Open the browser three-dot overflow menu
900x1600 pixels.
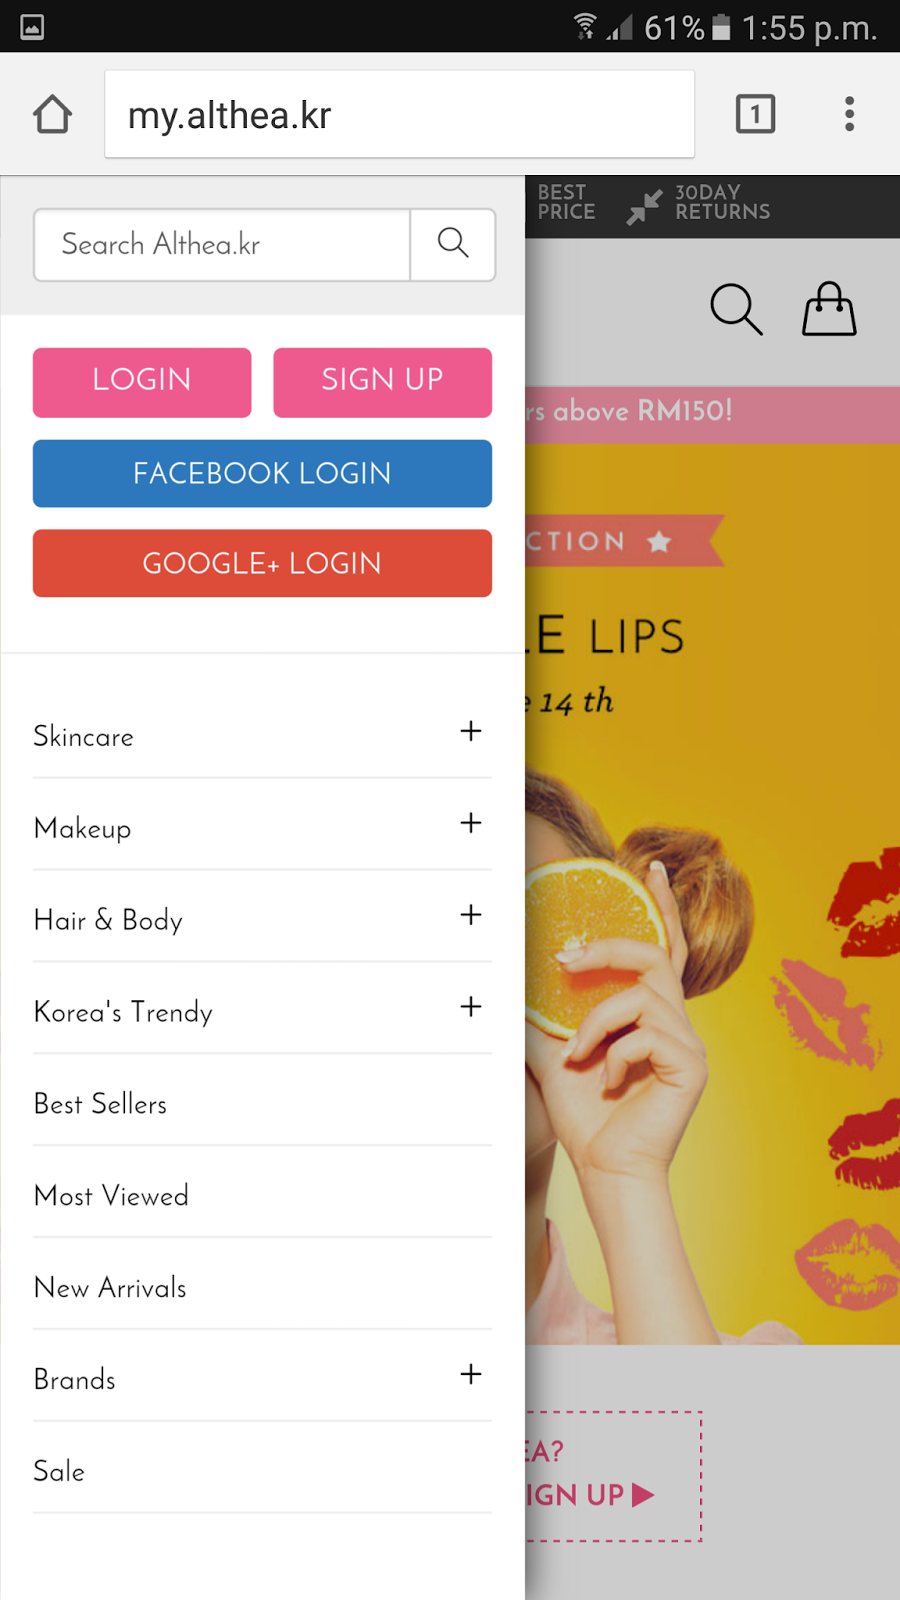pyautogui.click(x=849, y=114)
